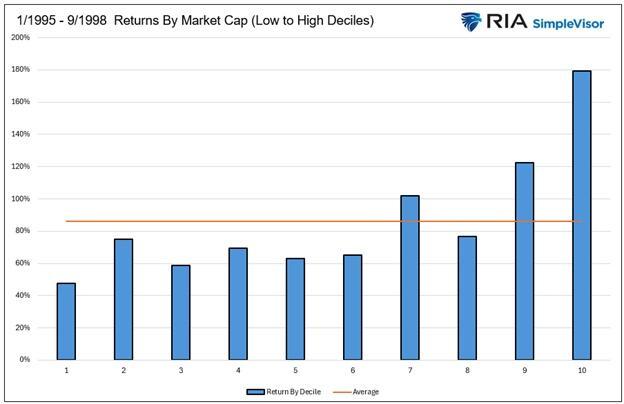This screenshot has width=624, height=404.
Task: Click the decile 8 bar
Action: [467, 298]
